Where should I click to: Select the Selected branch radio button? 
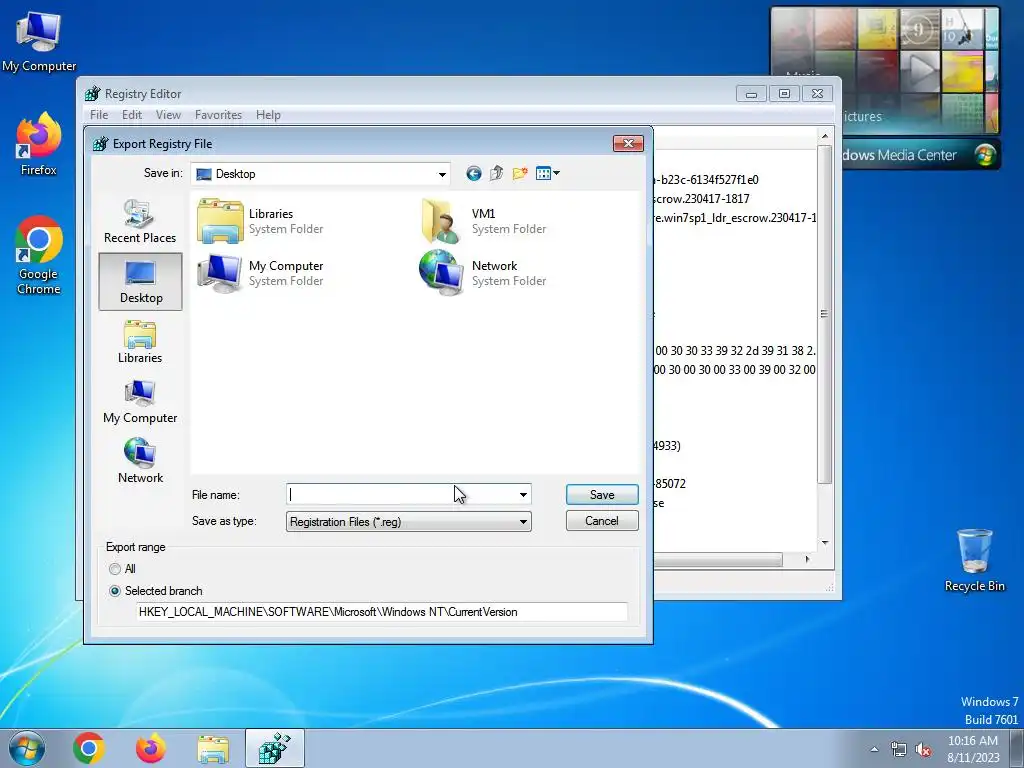115,591
